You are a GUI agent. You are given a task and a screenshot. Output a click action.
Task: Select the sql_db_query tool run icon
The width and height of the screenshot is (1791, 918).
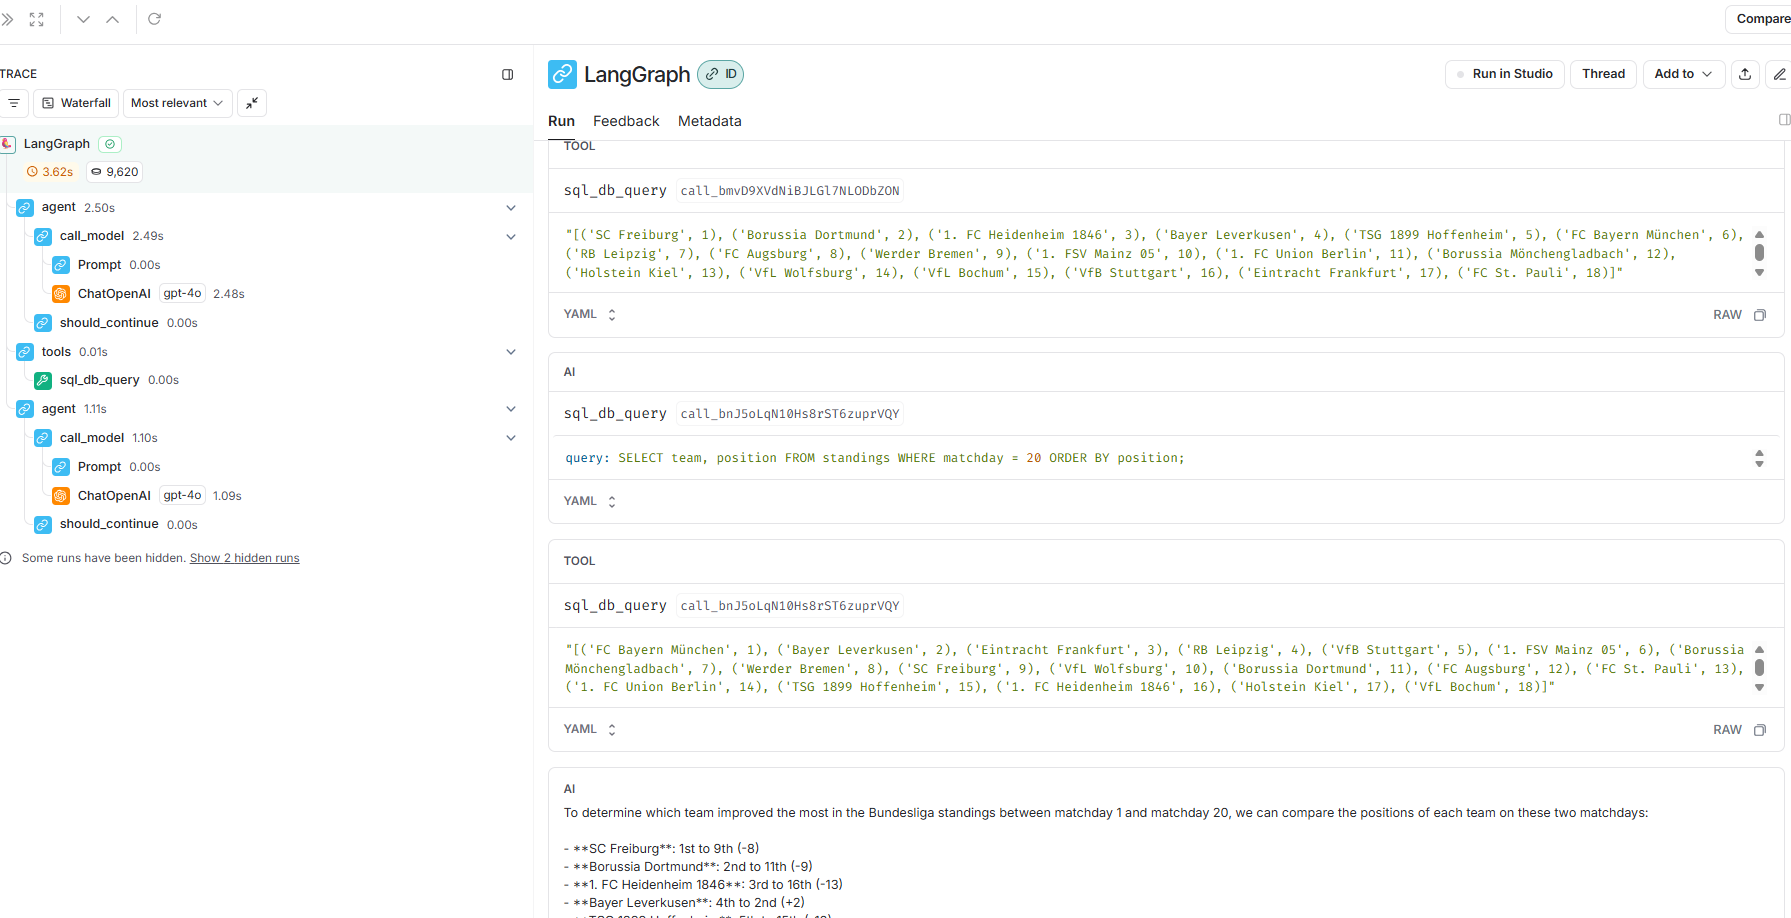pyautogui.click(x=43, y=380)
